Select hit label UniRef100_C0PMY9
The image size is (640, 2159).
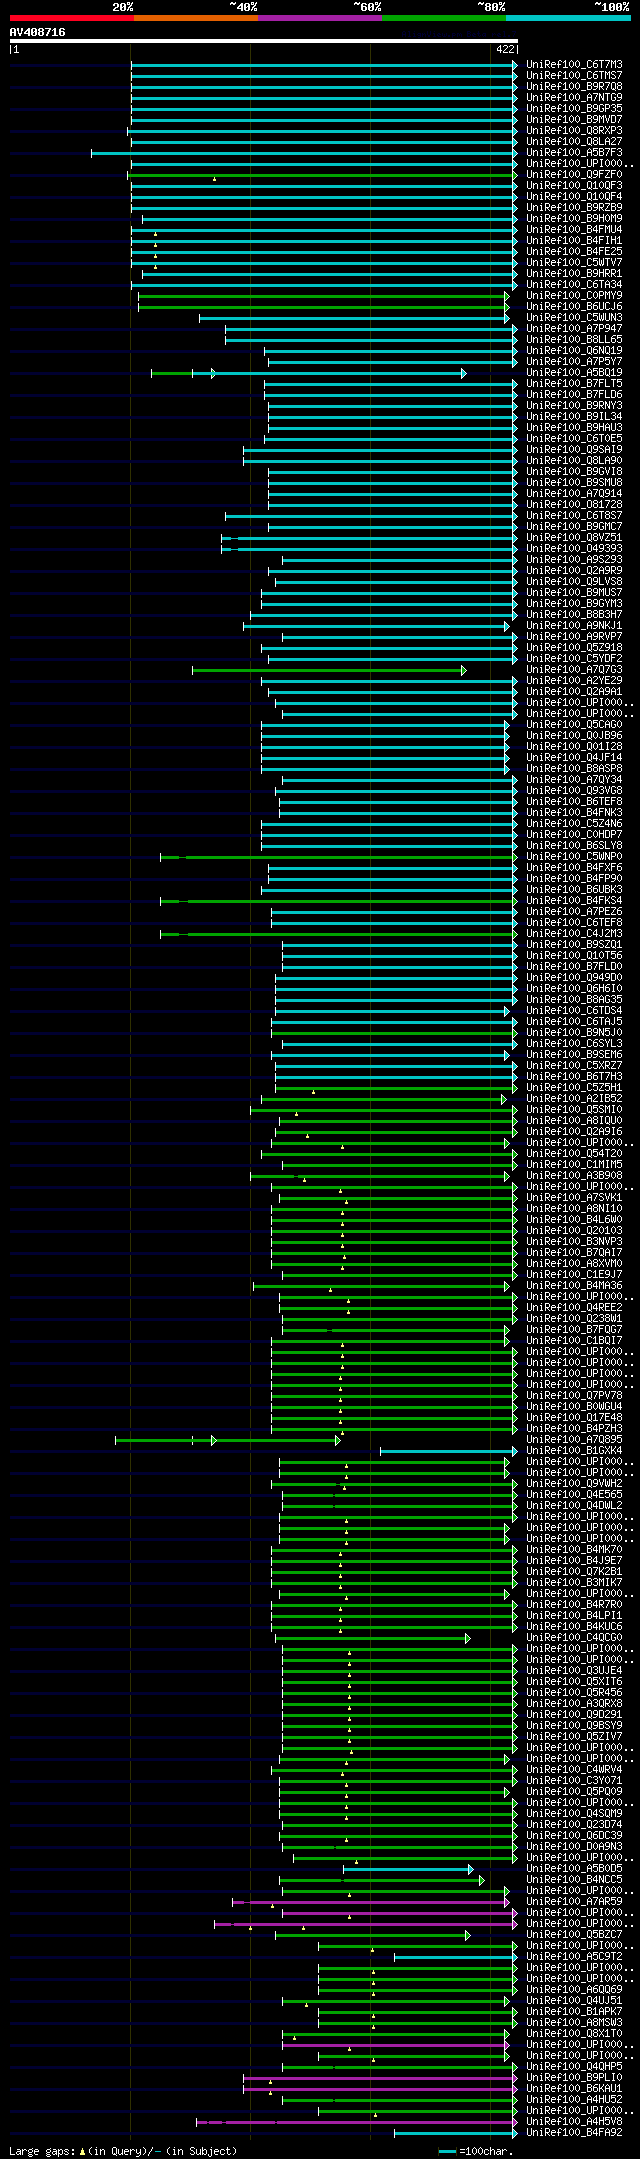tap(574, 295)
